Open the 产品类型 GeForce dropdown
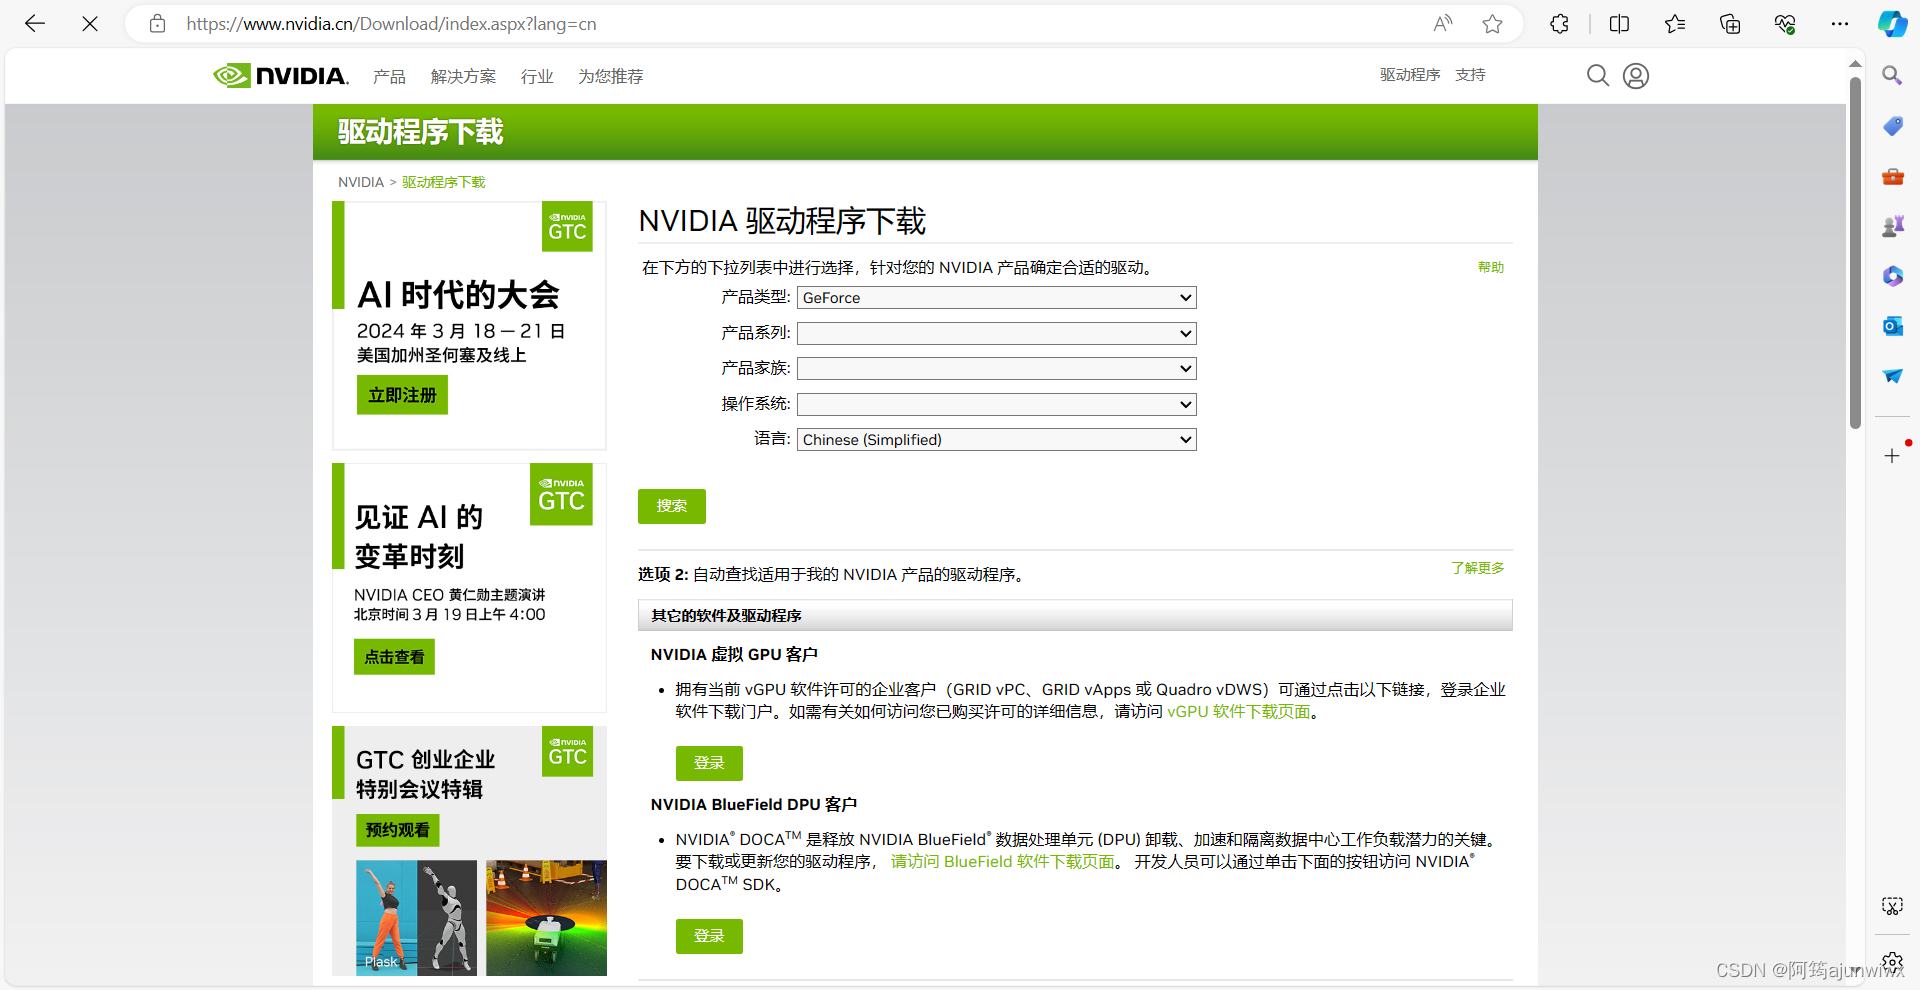The image size is (1920, 990). coord(996,298)
